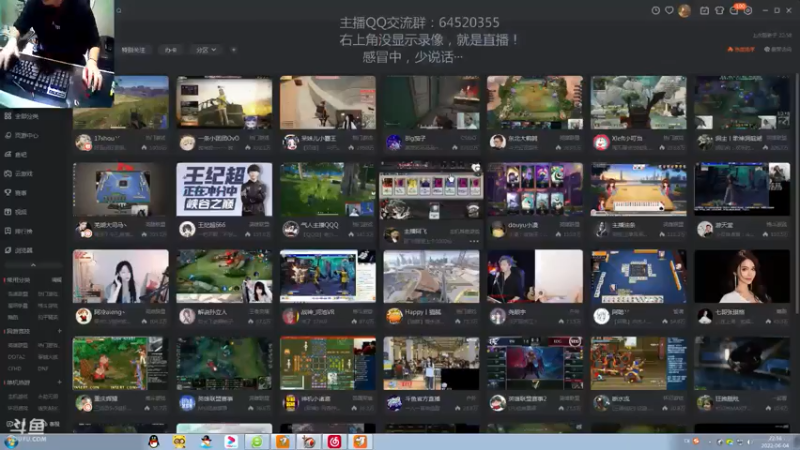Click 编辑 next to 常用分类

(56, 280)
